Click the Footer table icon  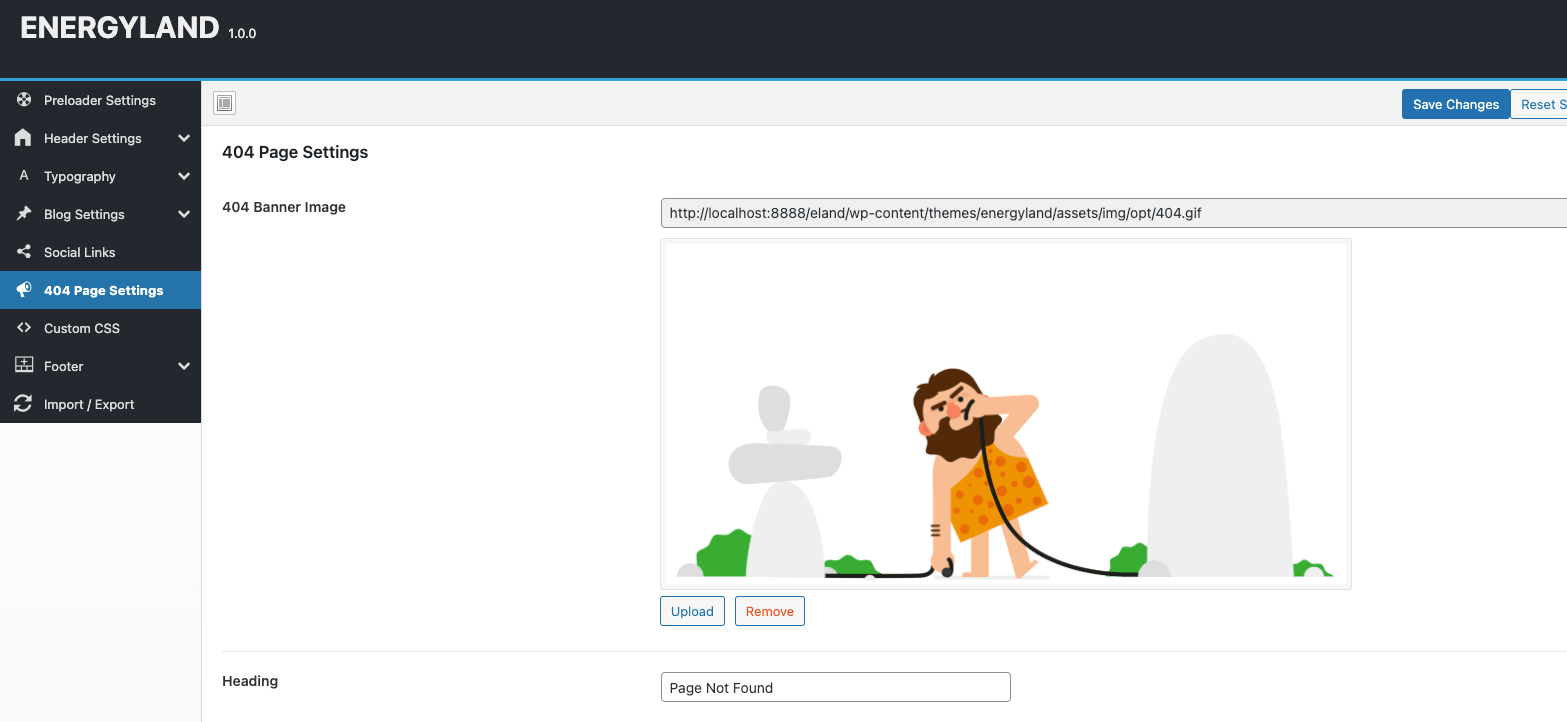[x=24, y=366]
